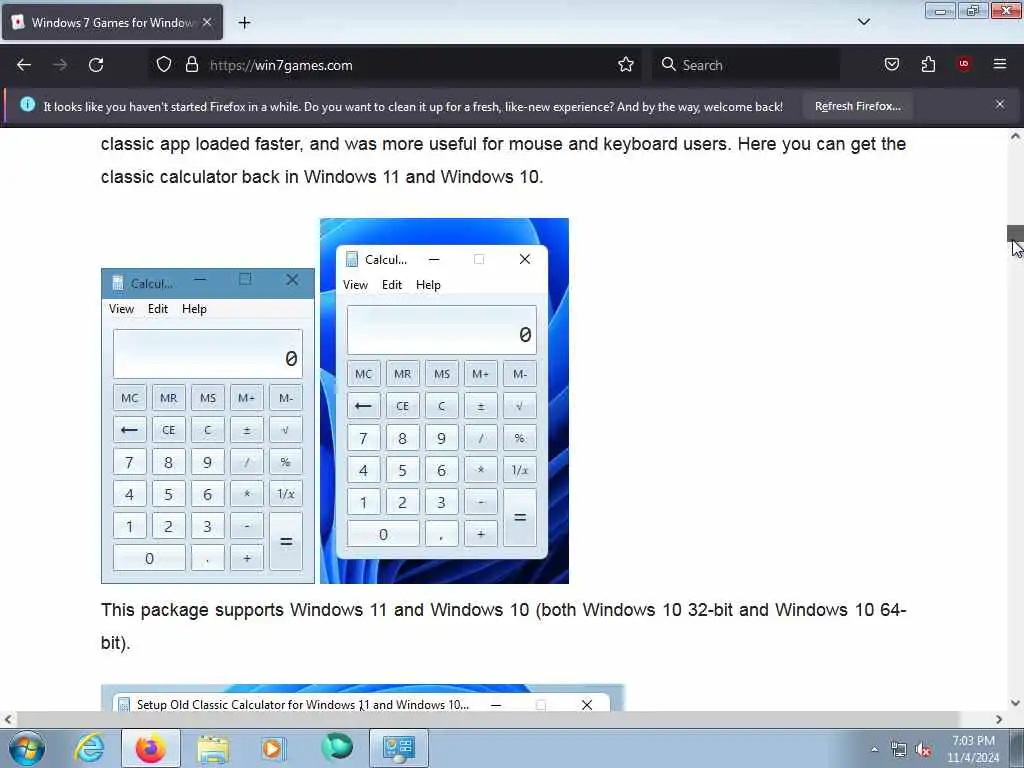Click the 'This package supports Windows 11' paragraph
The width and height of the screenshot is (1024, 768).
[x=504, y=626]
